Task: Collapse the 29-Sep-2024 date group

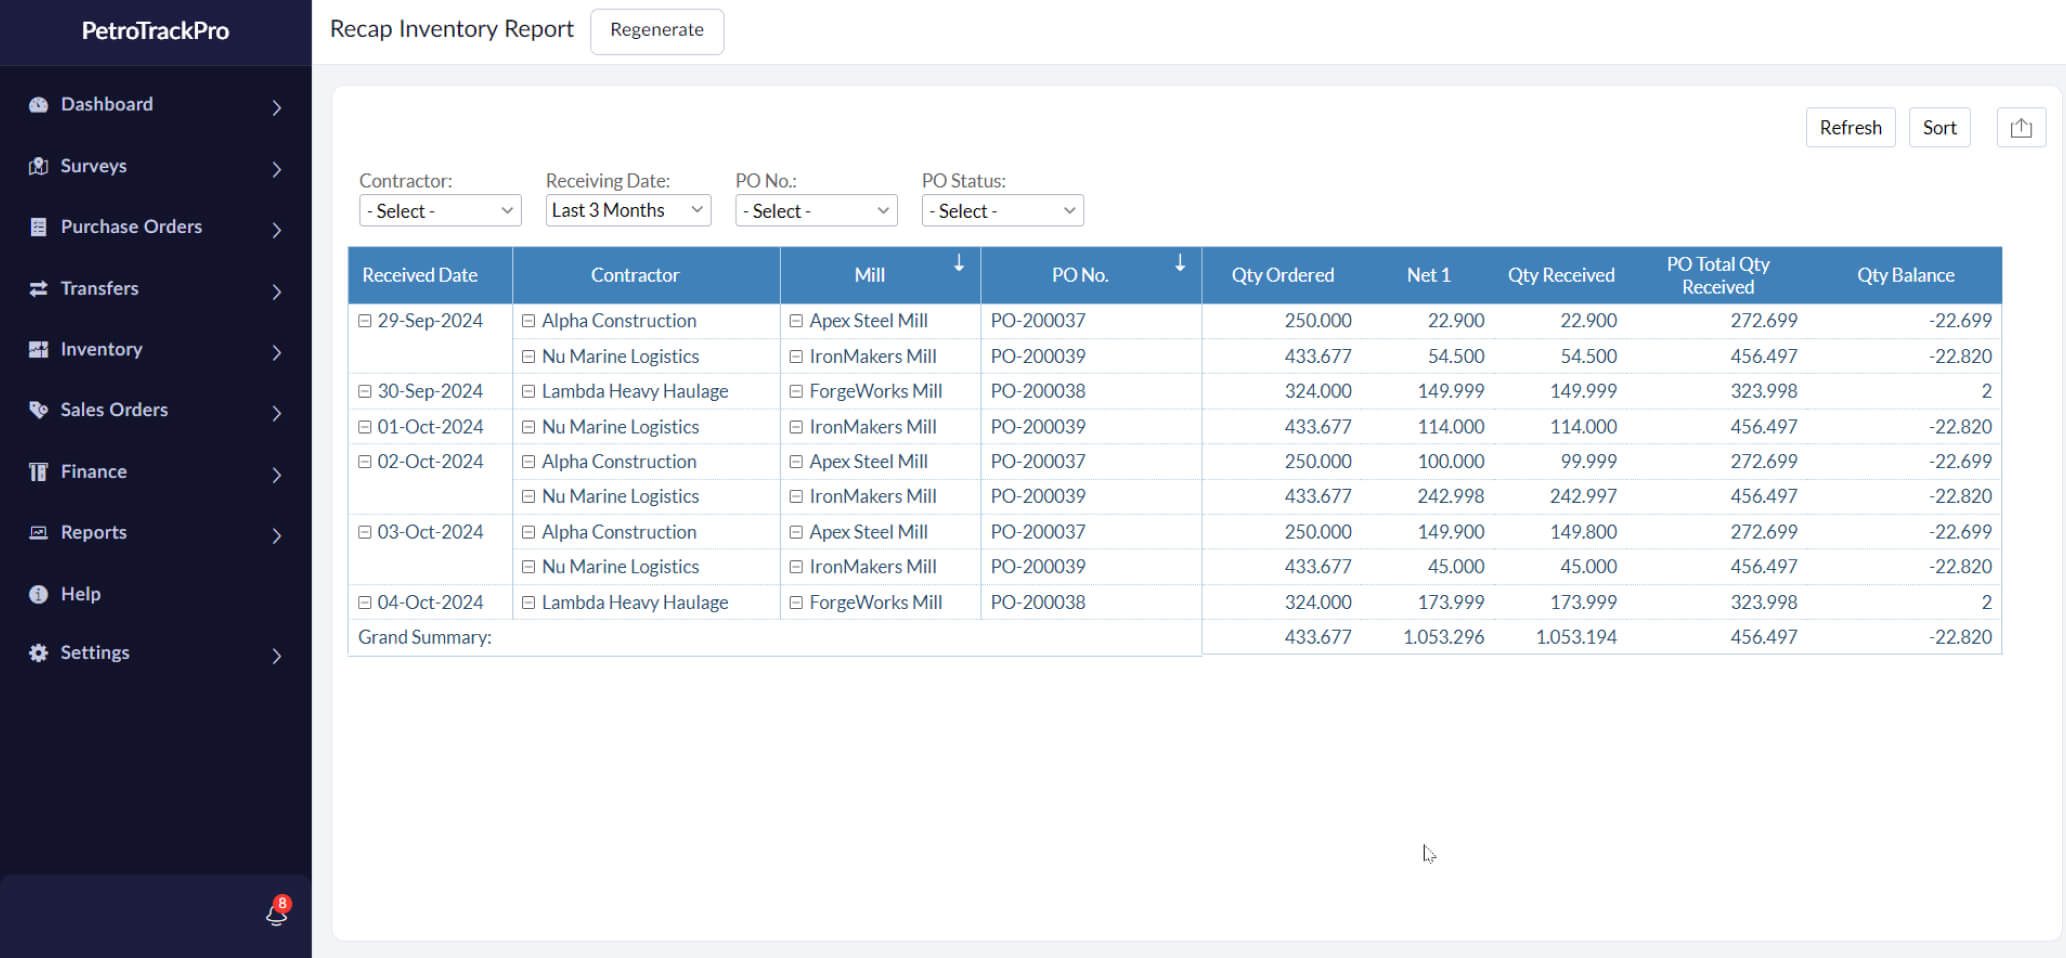Action: tap(365, 320)
